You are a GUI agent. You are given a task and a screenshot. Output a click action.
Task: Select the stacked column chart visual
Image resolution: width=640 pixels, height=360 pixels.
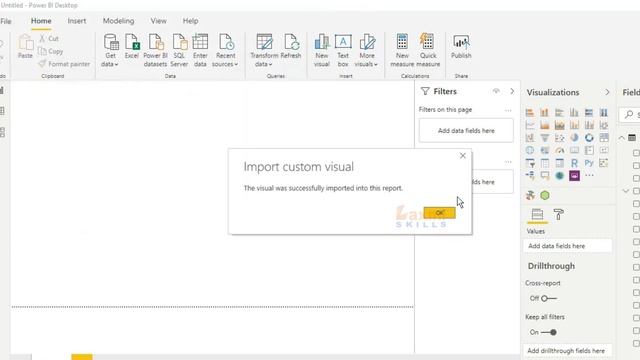pyautogui.click(x=544, y=112)
